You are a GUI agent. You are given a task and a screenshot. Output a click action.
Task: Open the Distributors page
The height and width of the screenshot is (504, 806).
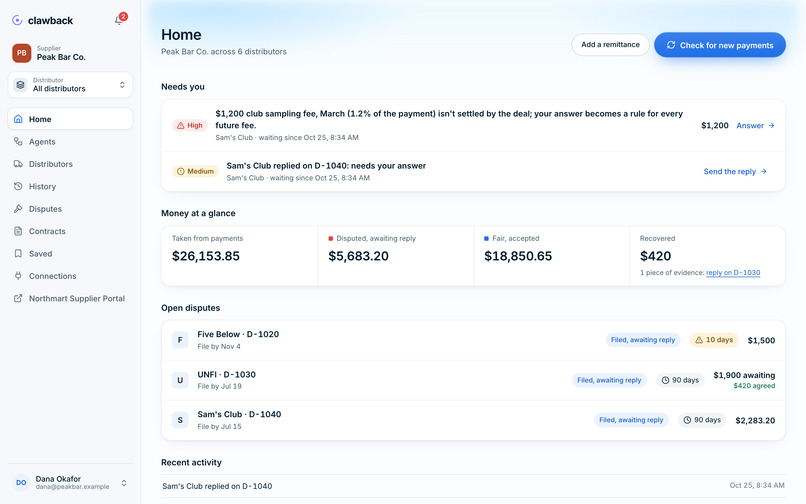tap(70, 164)
